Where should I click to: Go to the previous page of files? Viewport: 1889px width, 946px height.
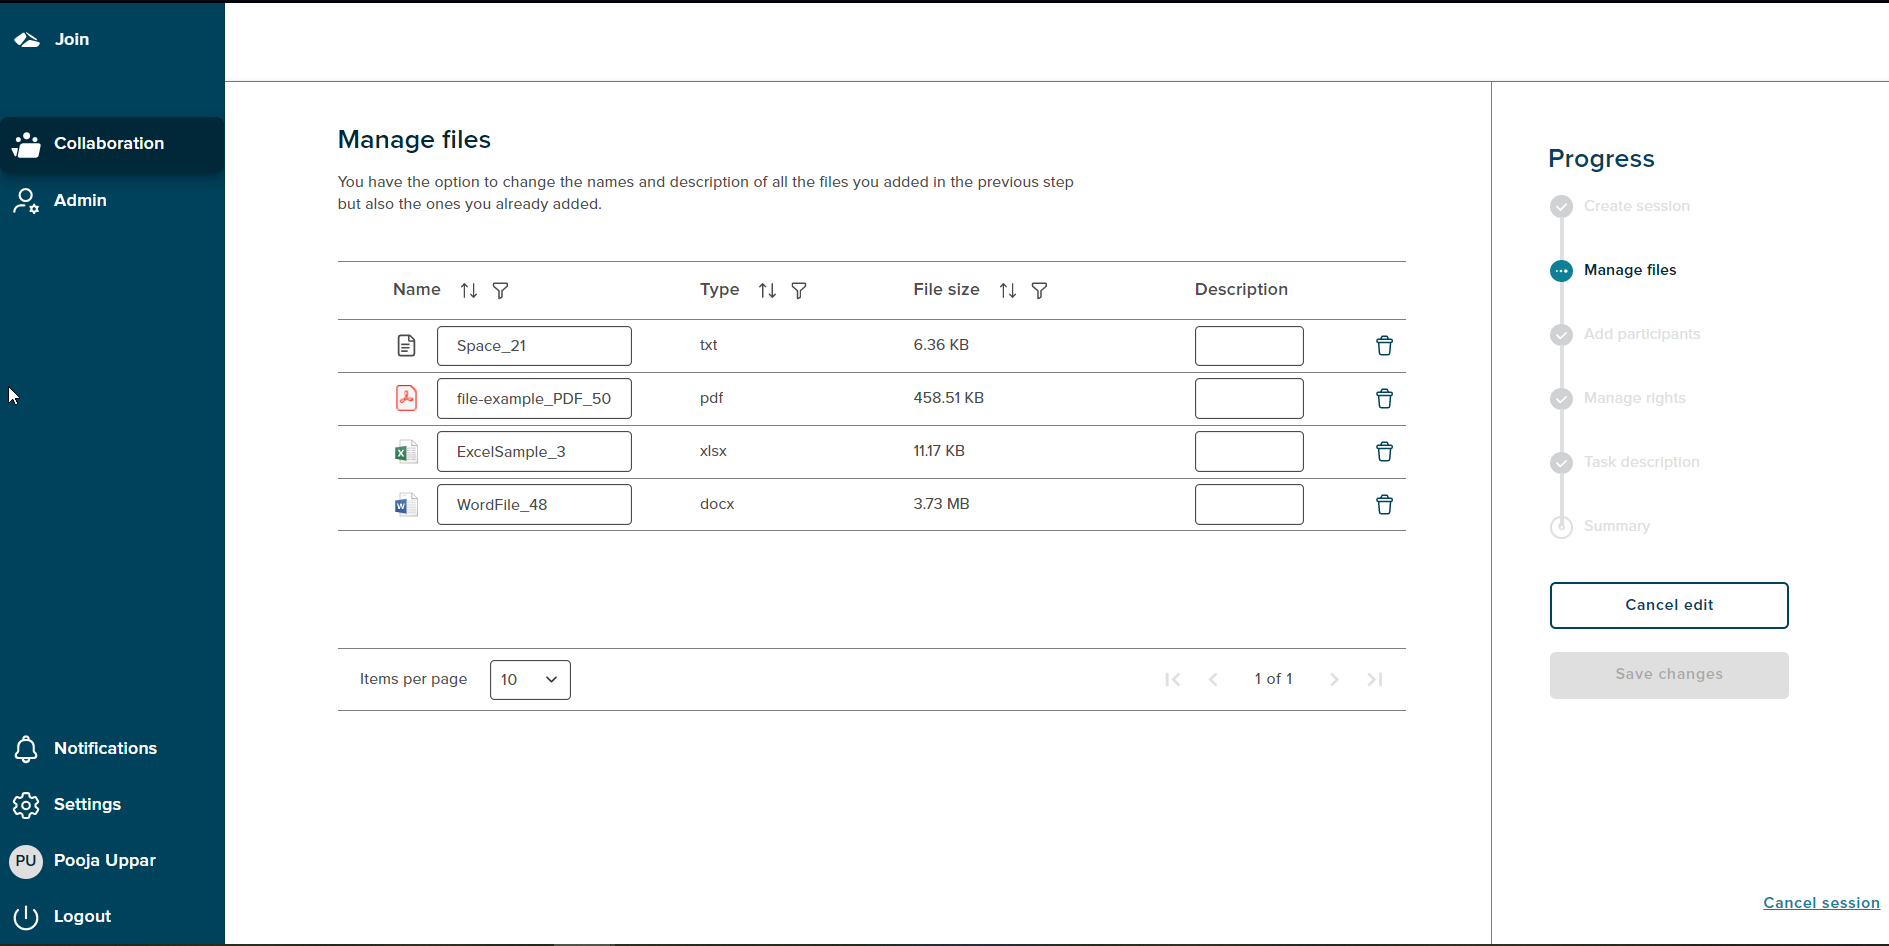(x=1213, y=680)
